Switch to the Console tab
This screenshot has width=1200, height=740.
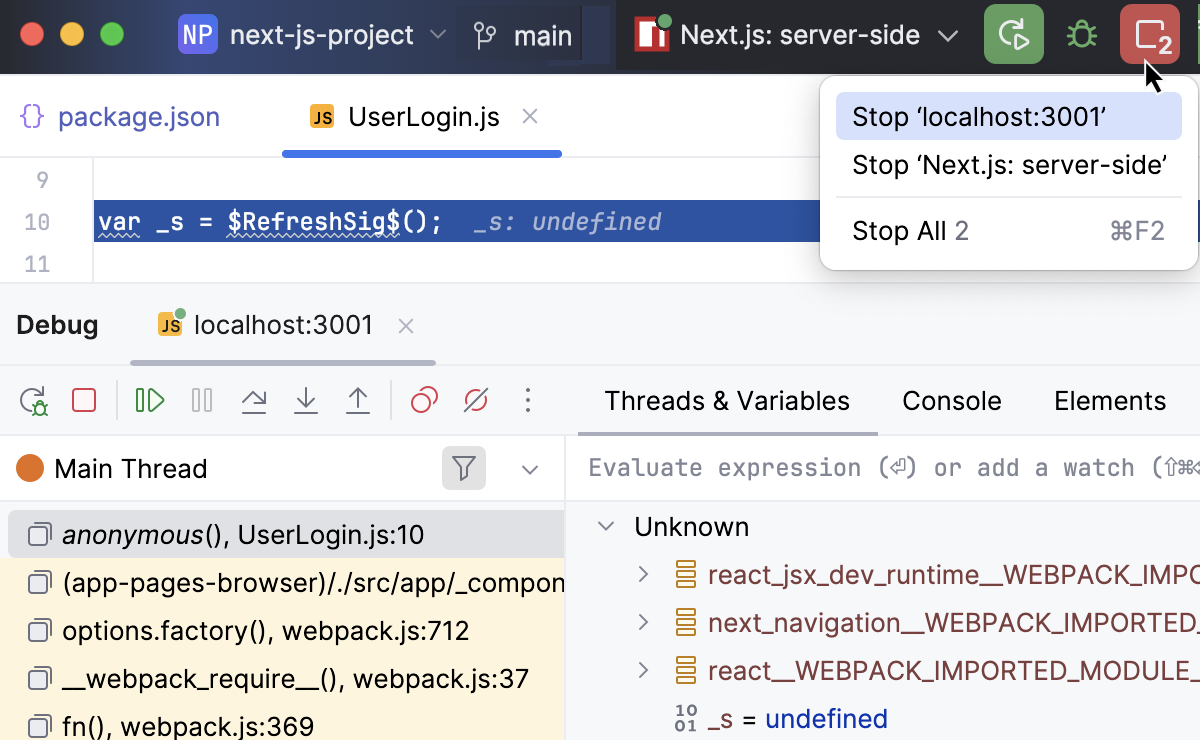951,401
